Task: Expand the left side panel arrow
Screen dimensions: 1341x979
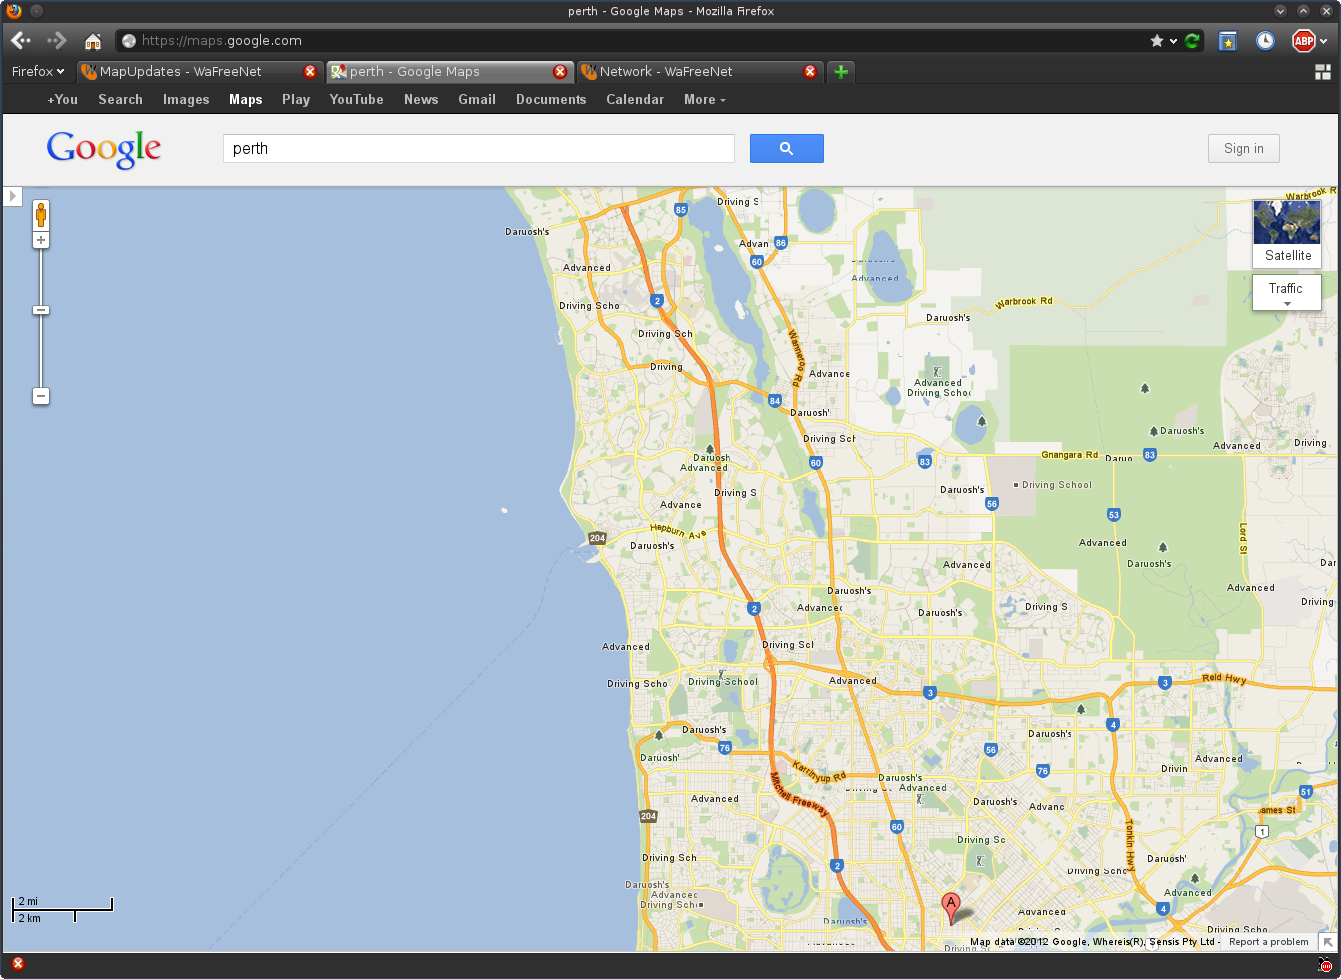Action: coord(12,196)
